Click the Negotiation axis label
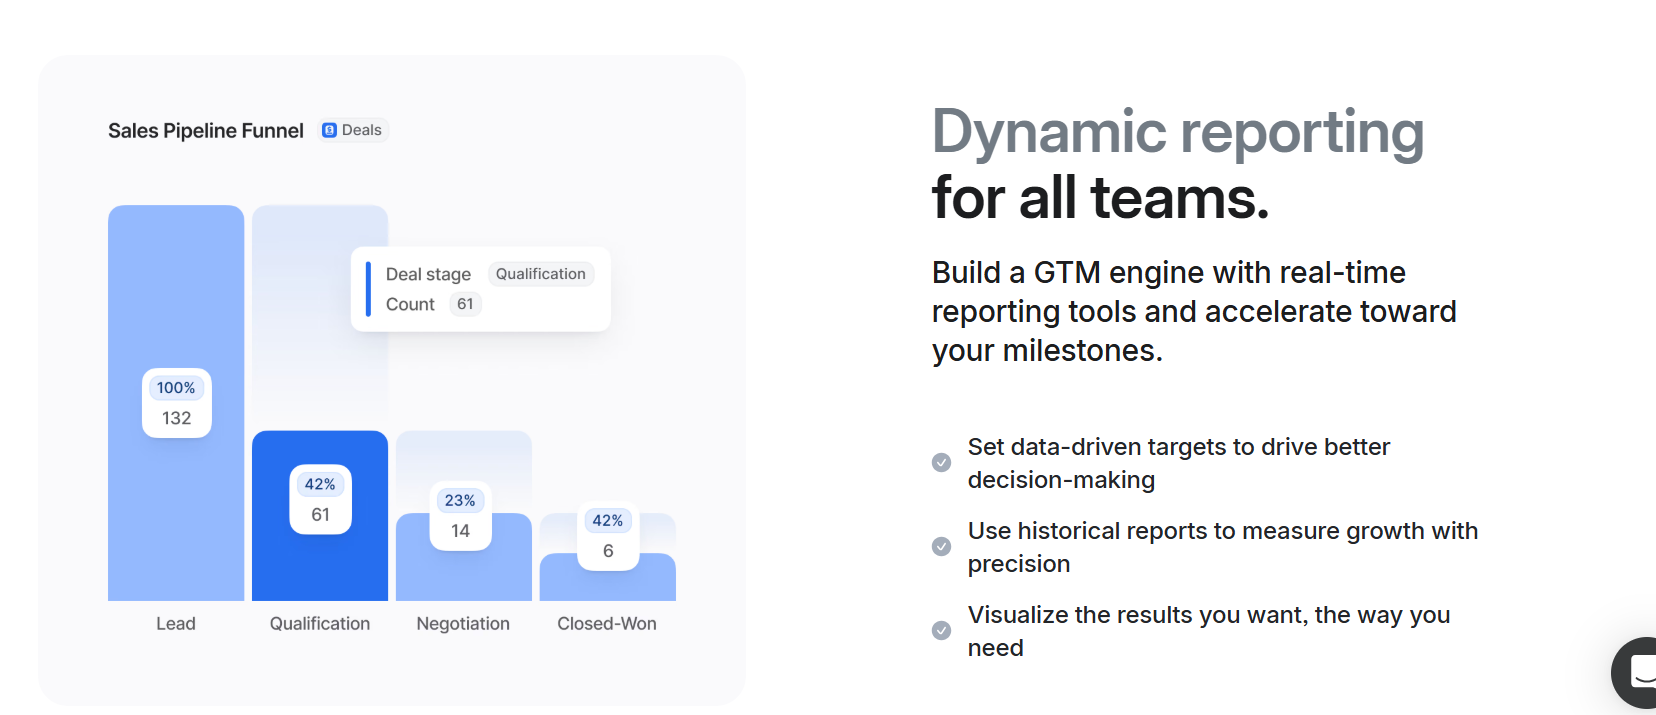 pos(463,623)
